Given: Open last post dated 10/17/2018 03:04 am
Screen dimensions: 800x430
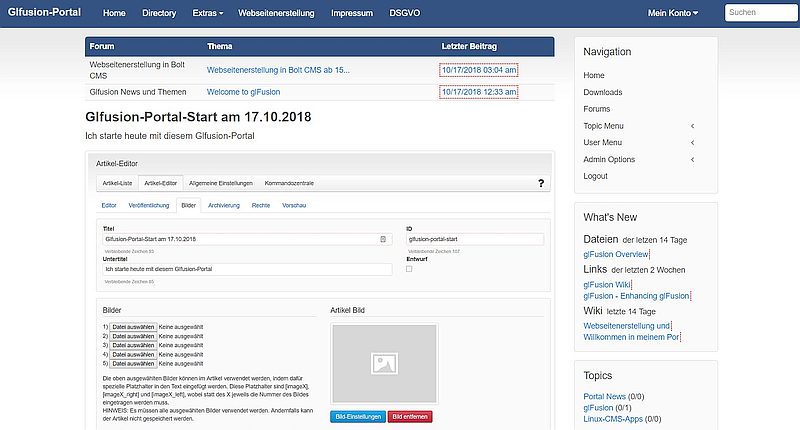Looking at the screenshot, I should tap(479, 70).
